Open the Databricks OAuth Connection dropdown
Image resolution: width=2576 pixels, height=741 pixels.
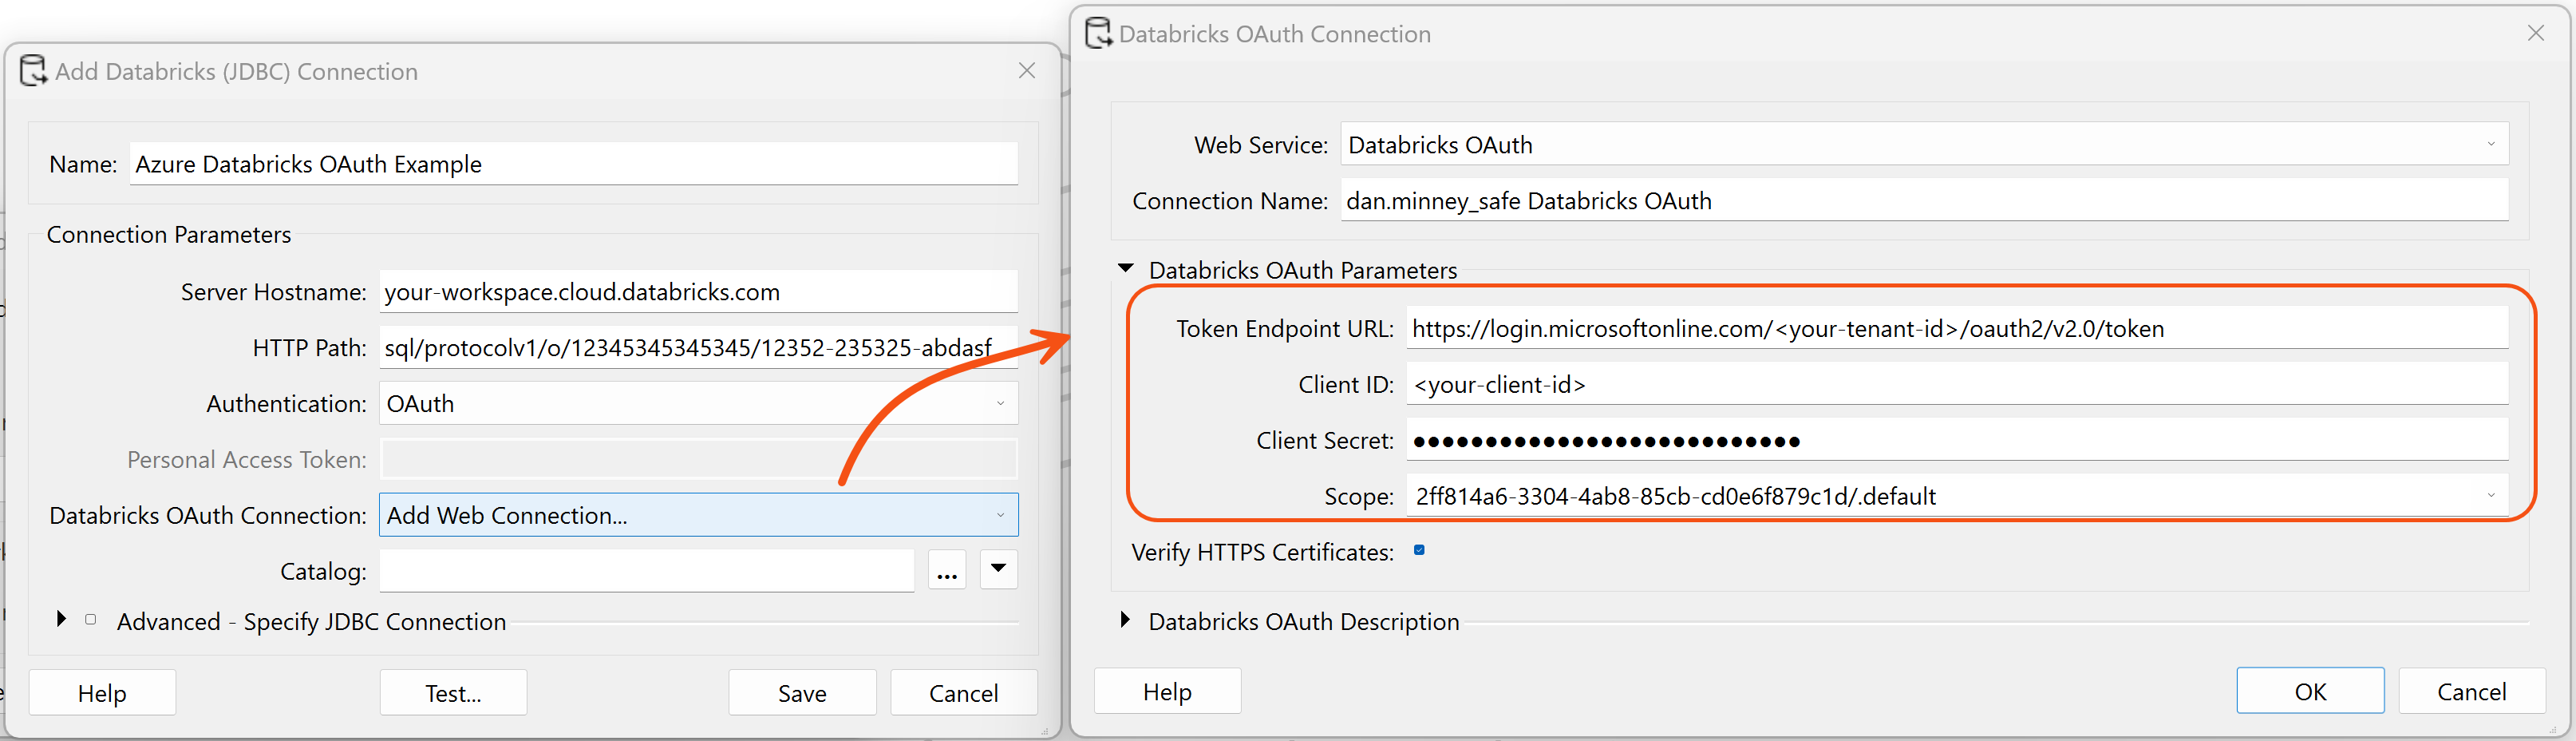point(698,515)
